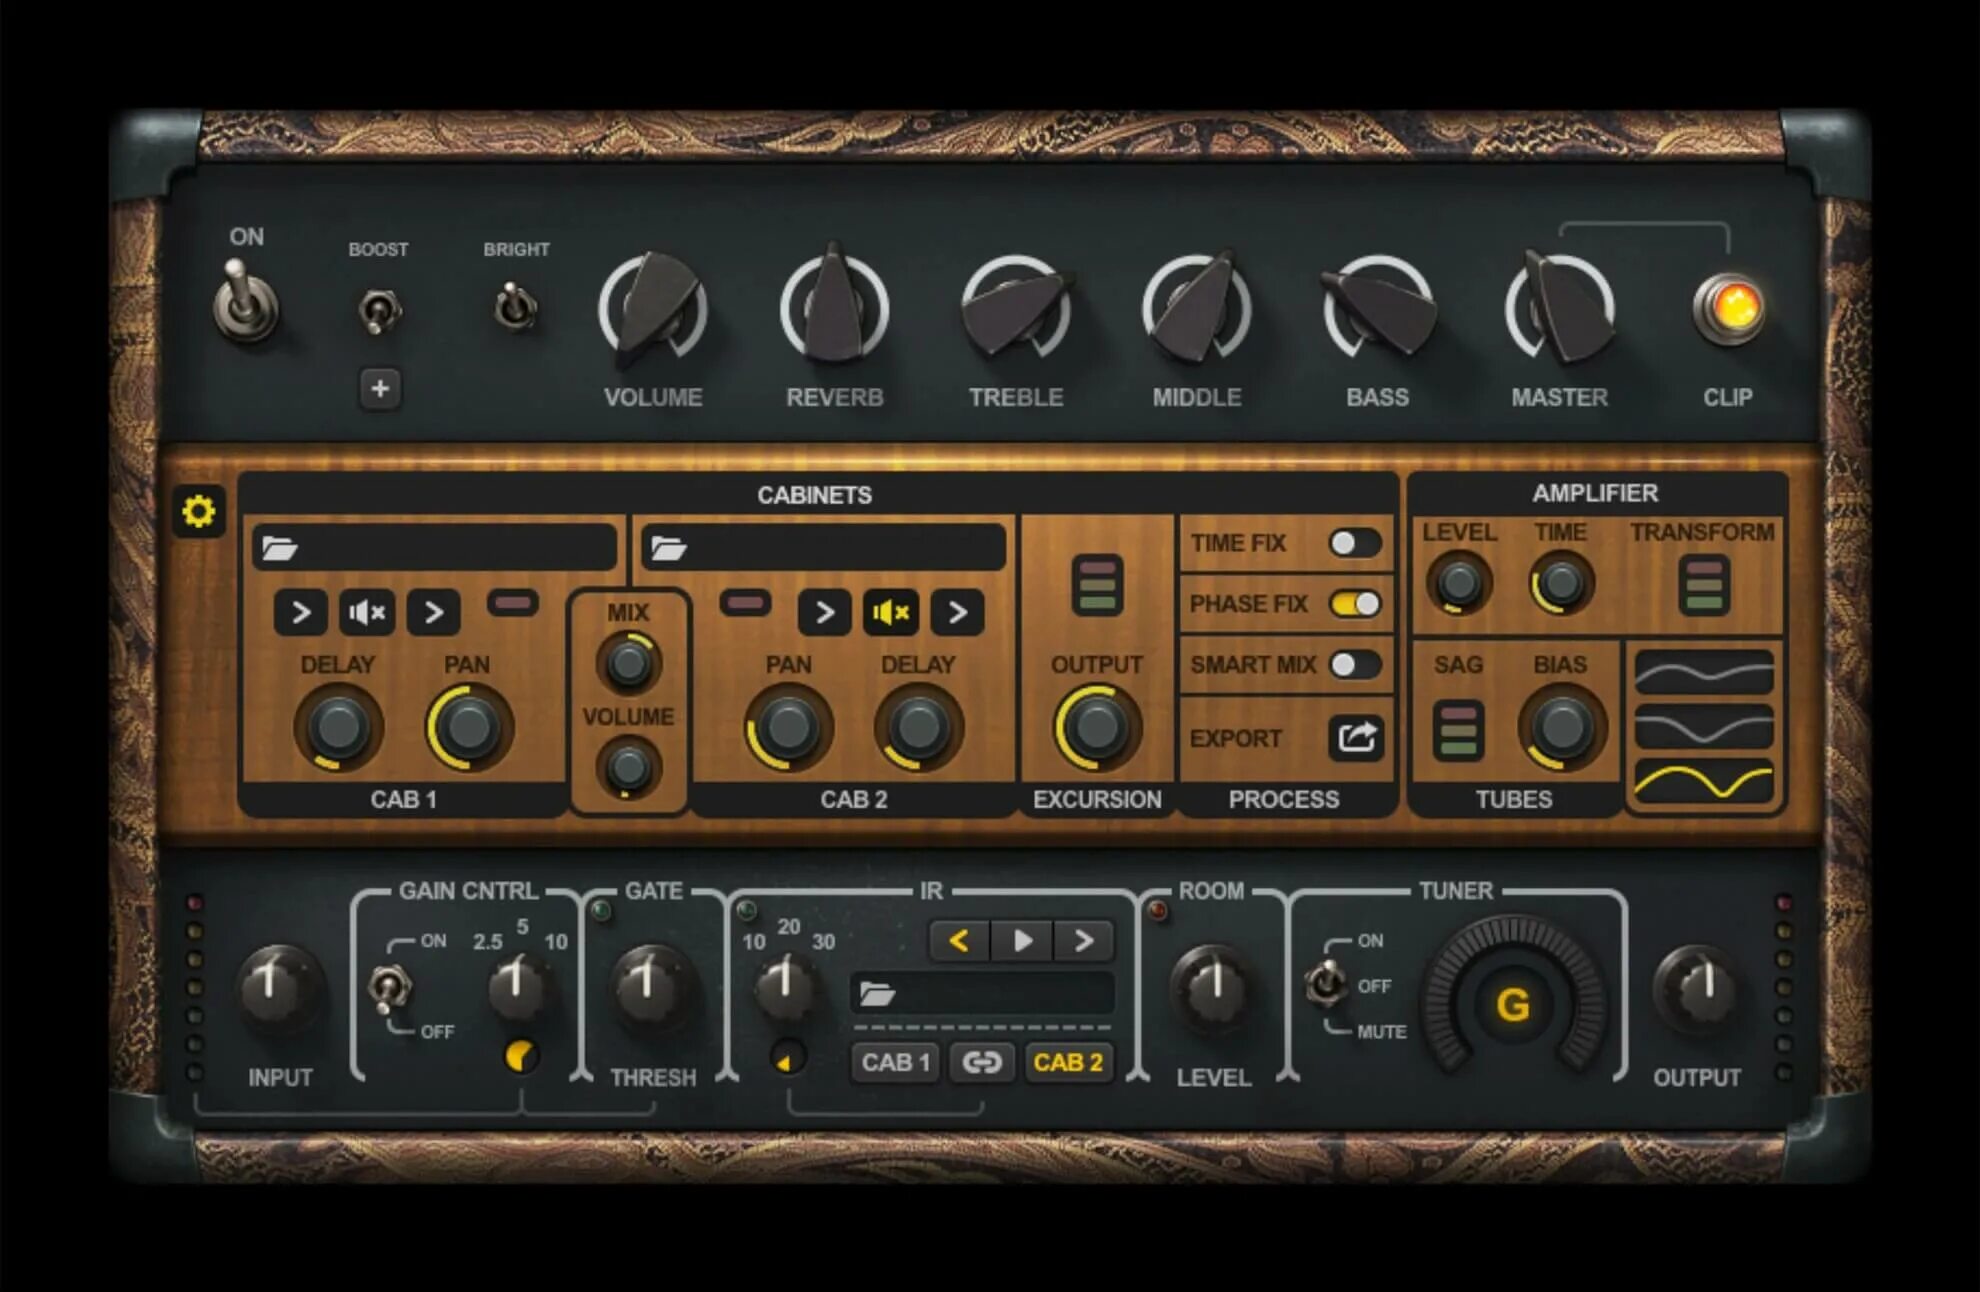Select the CAB 1 IR tab
Viewport: 1980px width, 1292px height.
pyautogui.click(x=895, y=1062)
